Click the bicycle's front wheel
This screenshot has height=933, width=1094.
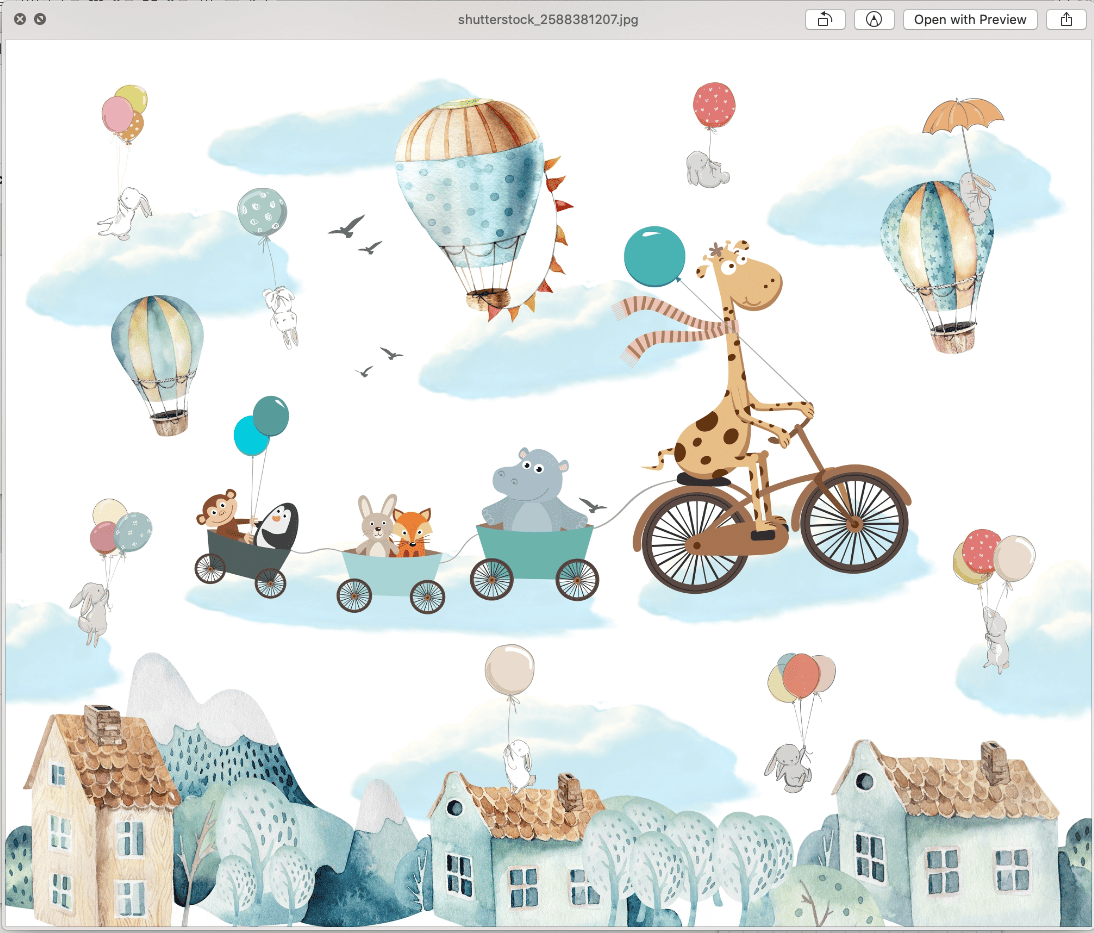point(853,520)
